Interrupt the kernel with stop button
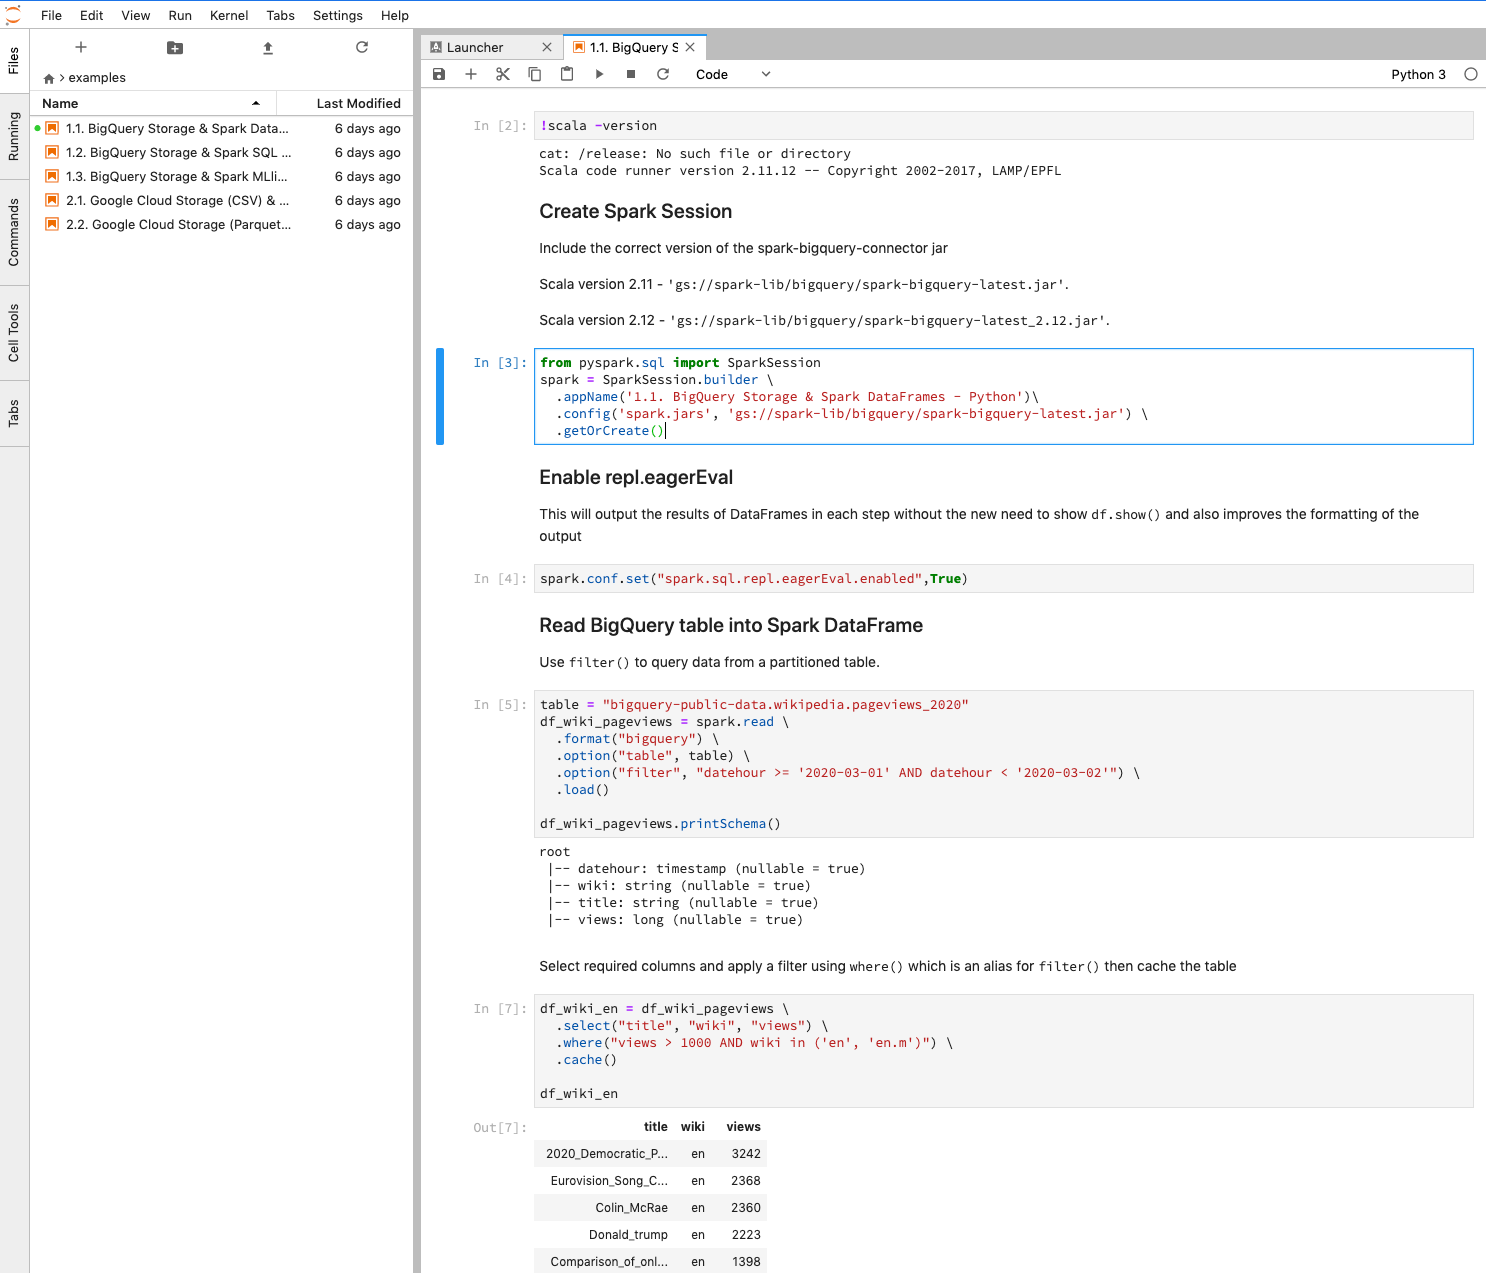This screenshot has height=1273, width=1486. tap(631, 74)
